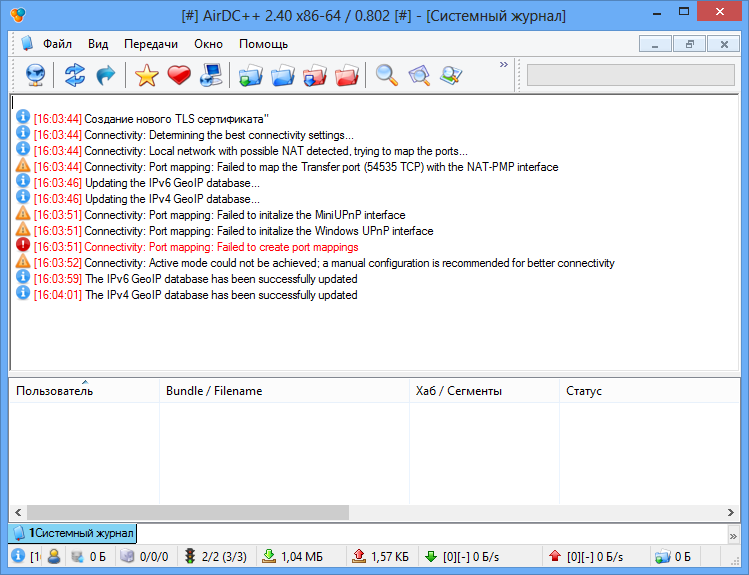Click the status bar info icon
Viewport: 749px width, 575px height.
18,556
